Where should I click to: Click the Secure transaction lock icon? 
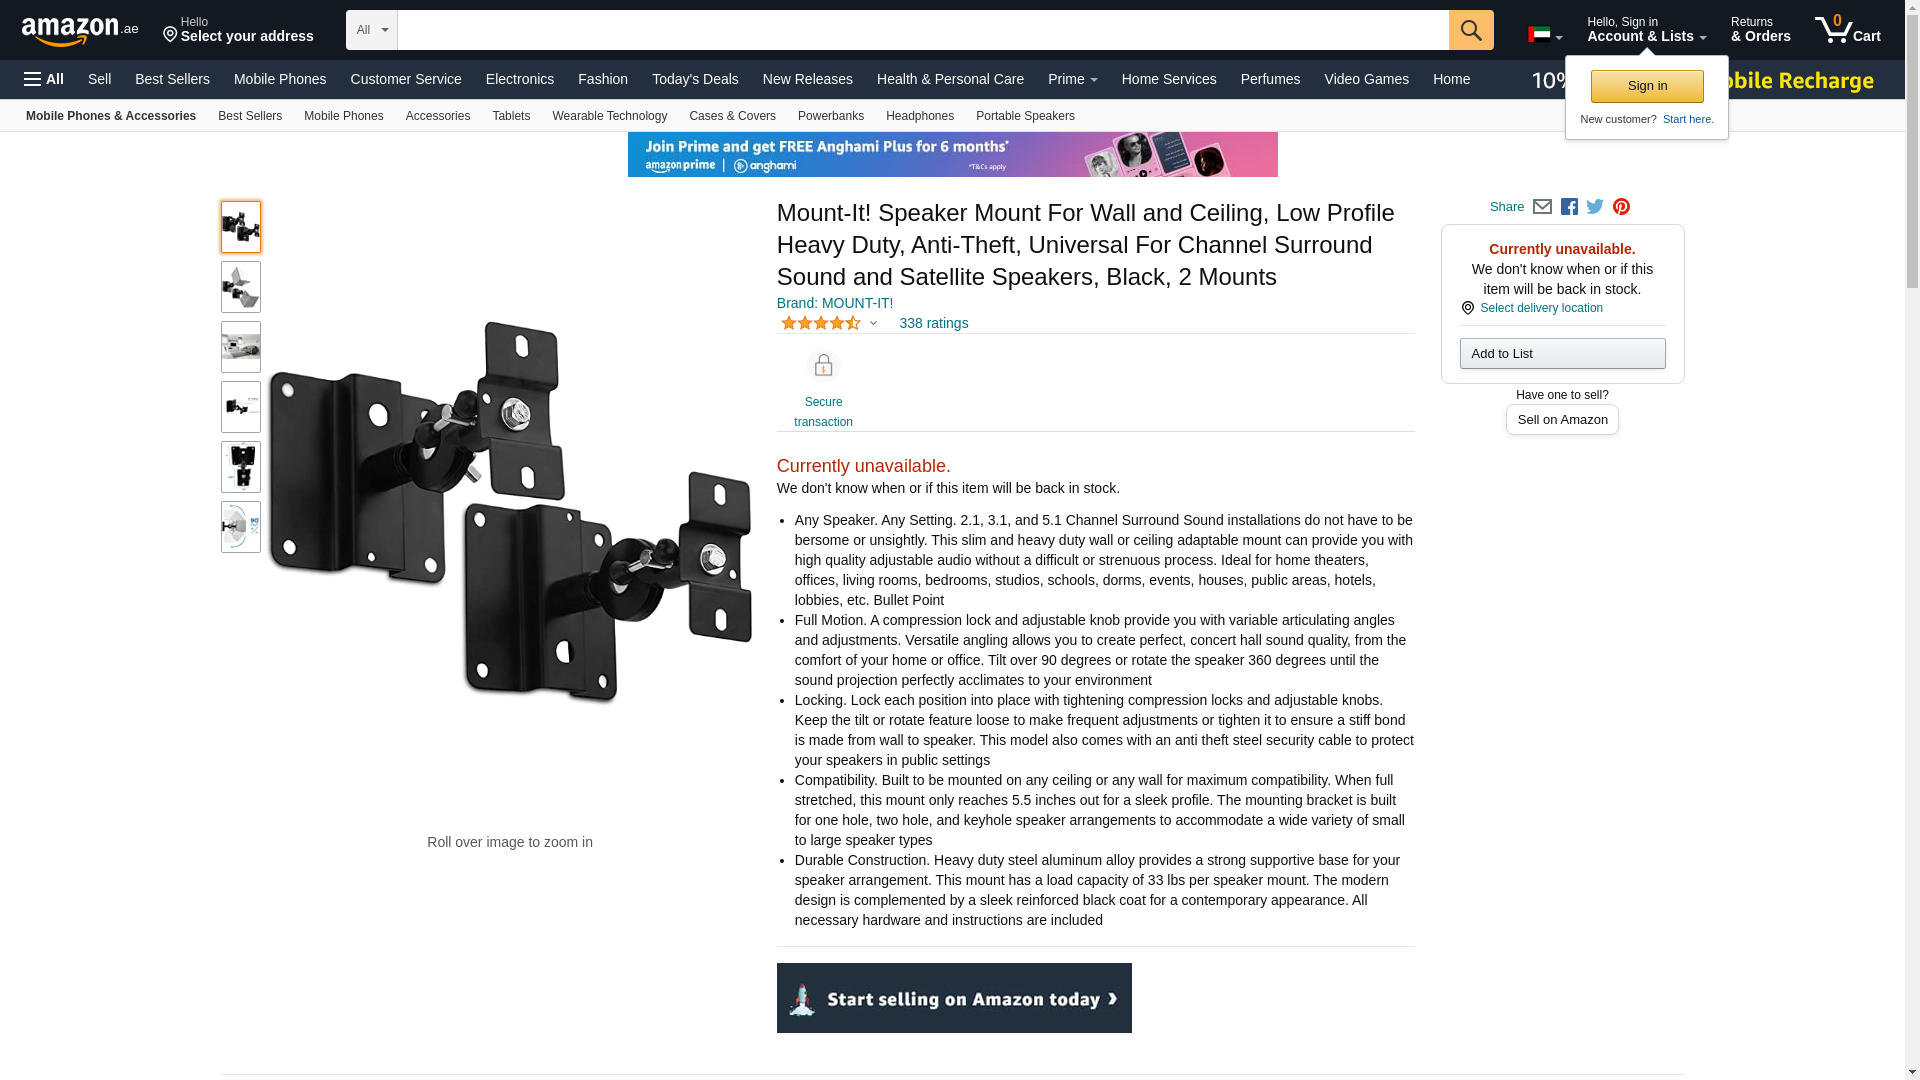[x=823, y=366]
